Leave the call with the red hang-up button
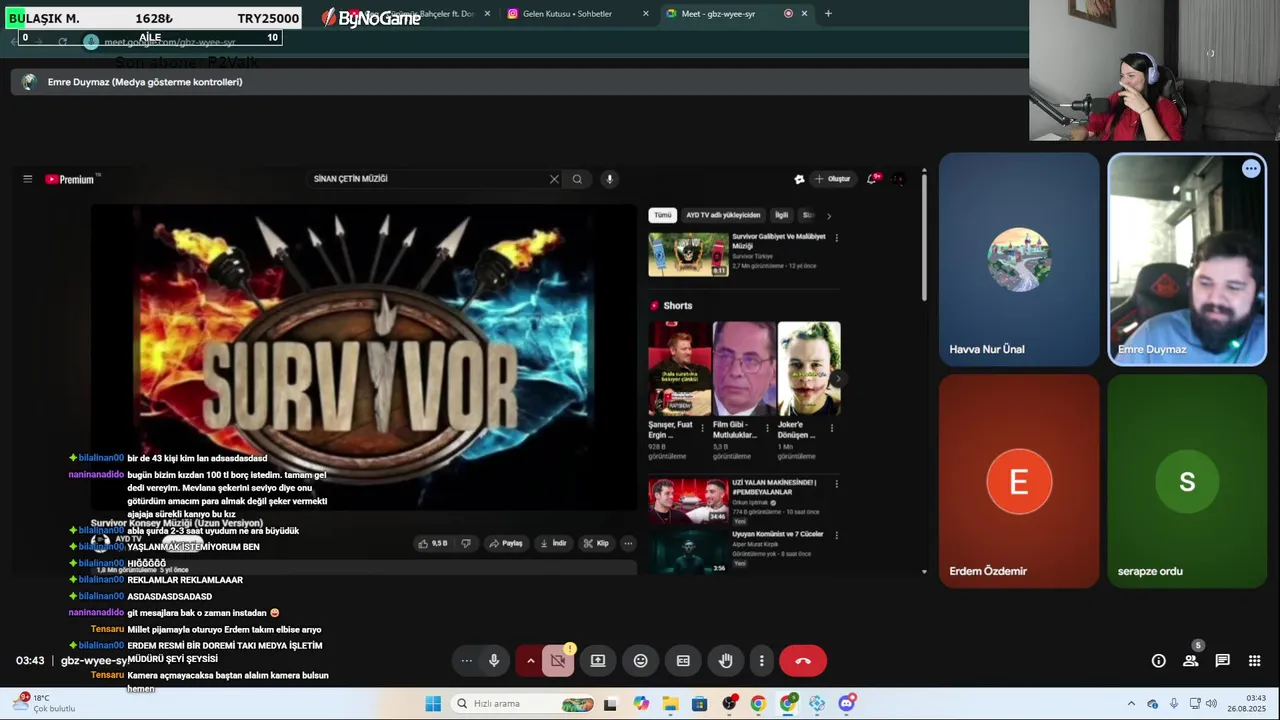 (803, 661)
